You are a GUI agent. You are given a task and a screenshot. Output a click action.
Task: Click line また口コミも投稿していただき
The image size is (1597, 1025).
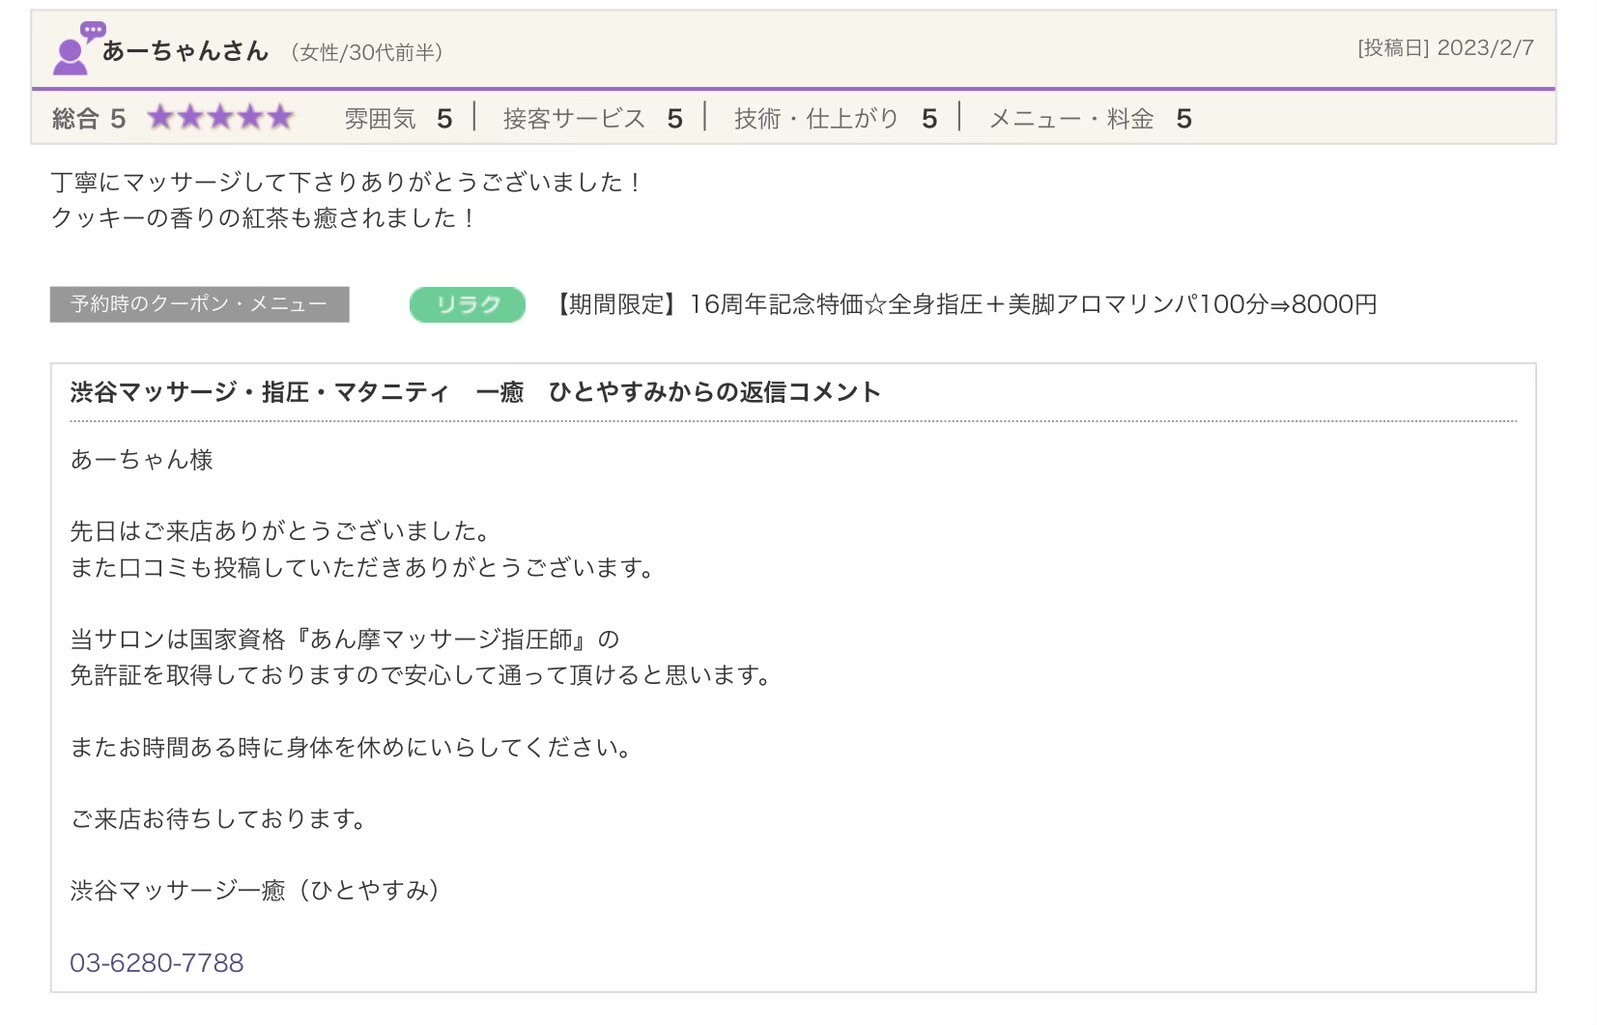[363, 568]
